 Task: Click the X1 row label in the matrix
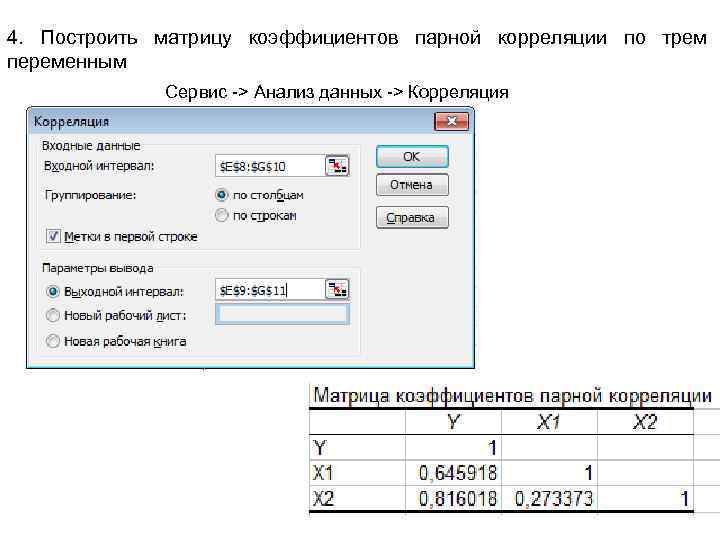click(x=323, y=473)
